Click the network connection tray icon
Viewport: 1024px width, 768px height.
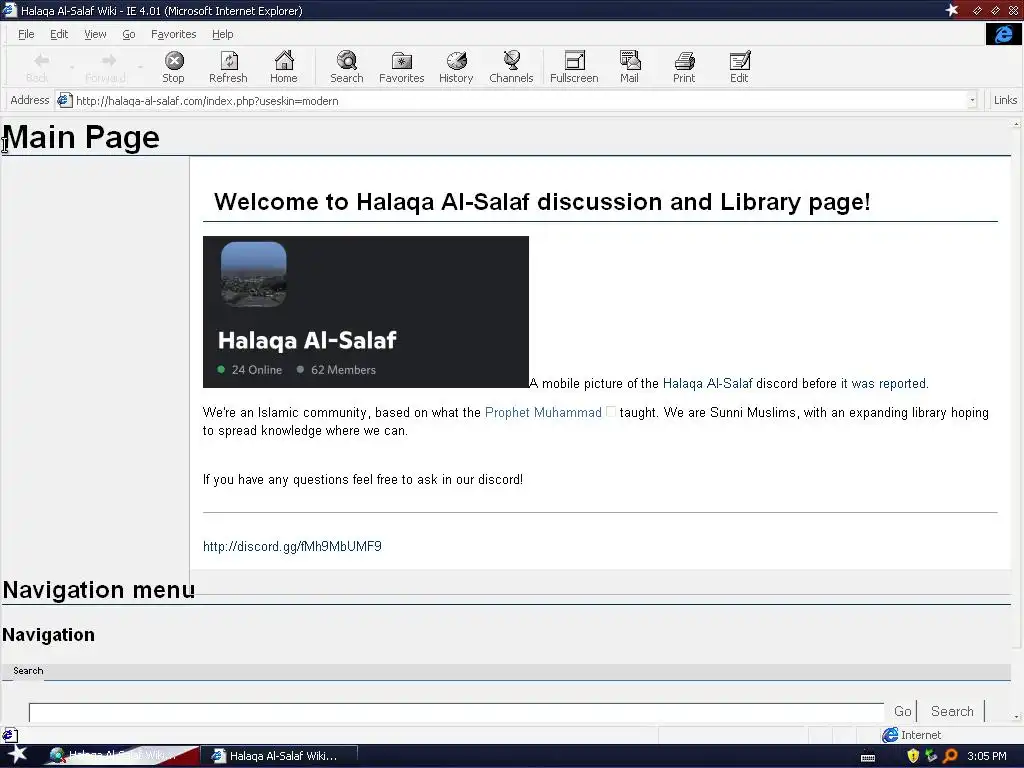pos(931,756)
